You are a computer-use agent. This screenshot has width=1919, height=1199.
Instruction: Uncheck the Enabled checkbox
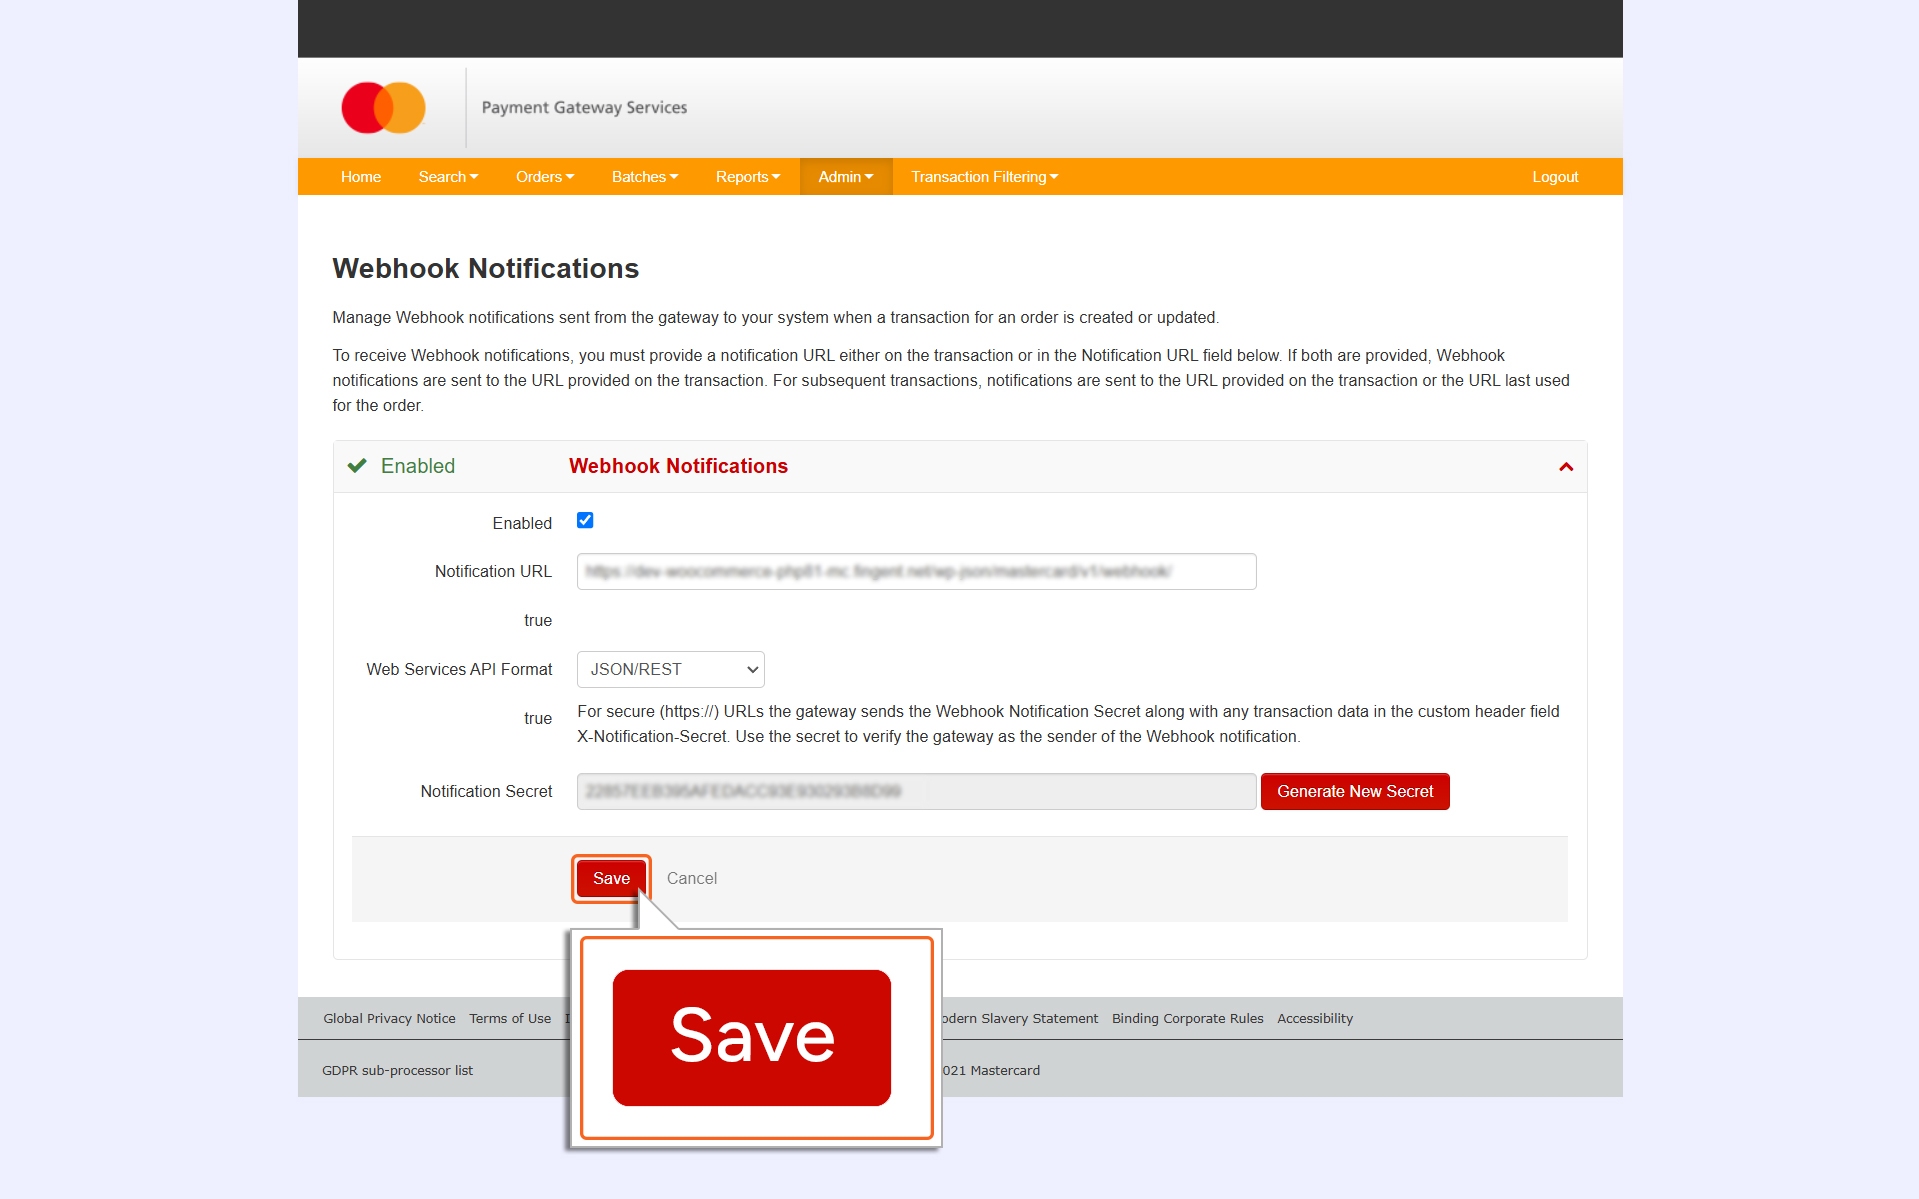[x=585, y=520]
